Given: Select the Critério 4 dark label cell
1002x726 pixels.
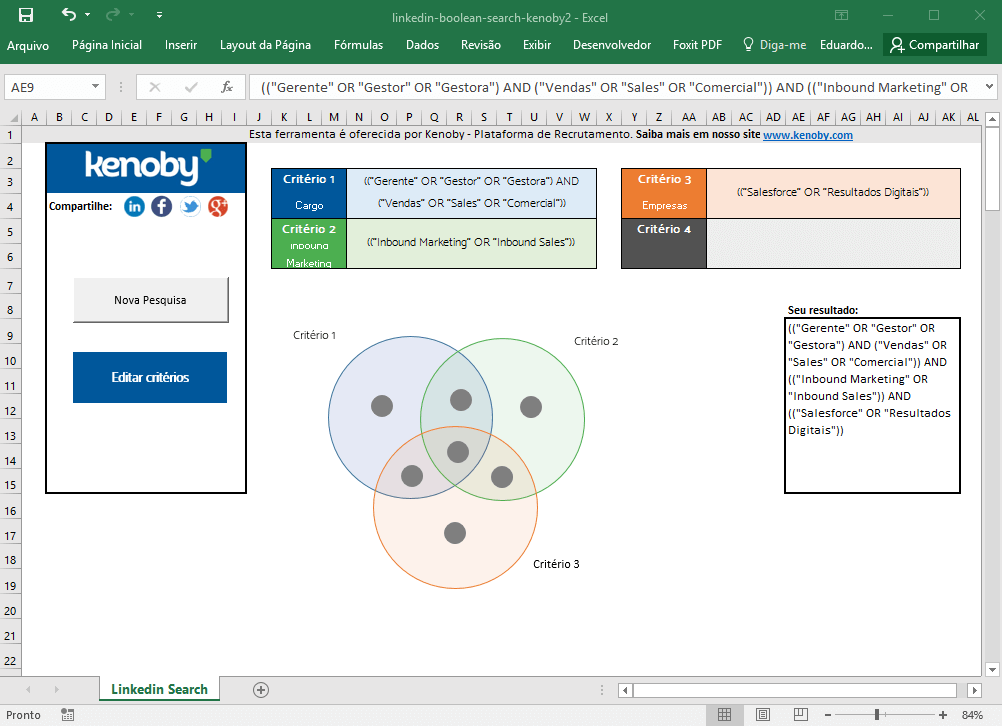Looking at the screenshot, I should click(665, 243).
